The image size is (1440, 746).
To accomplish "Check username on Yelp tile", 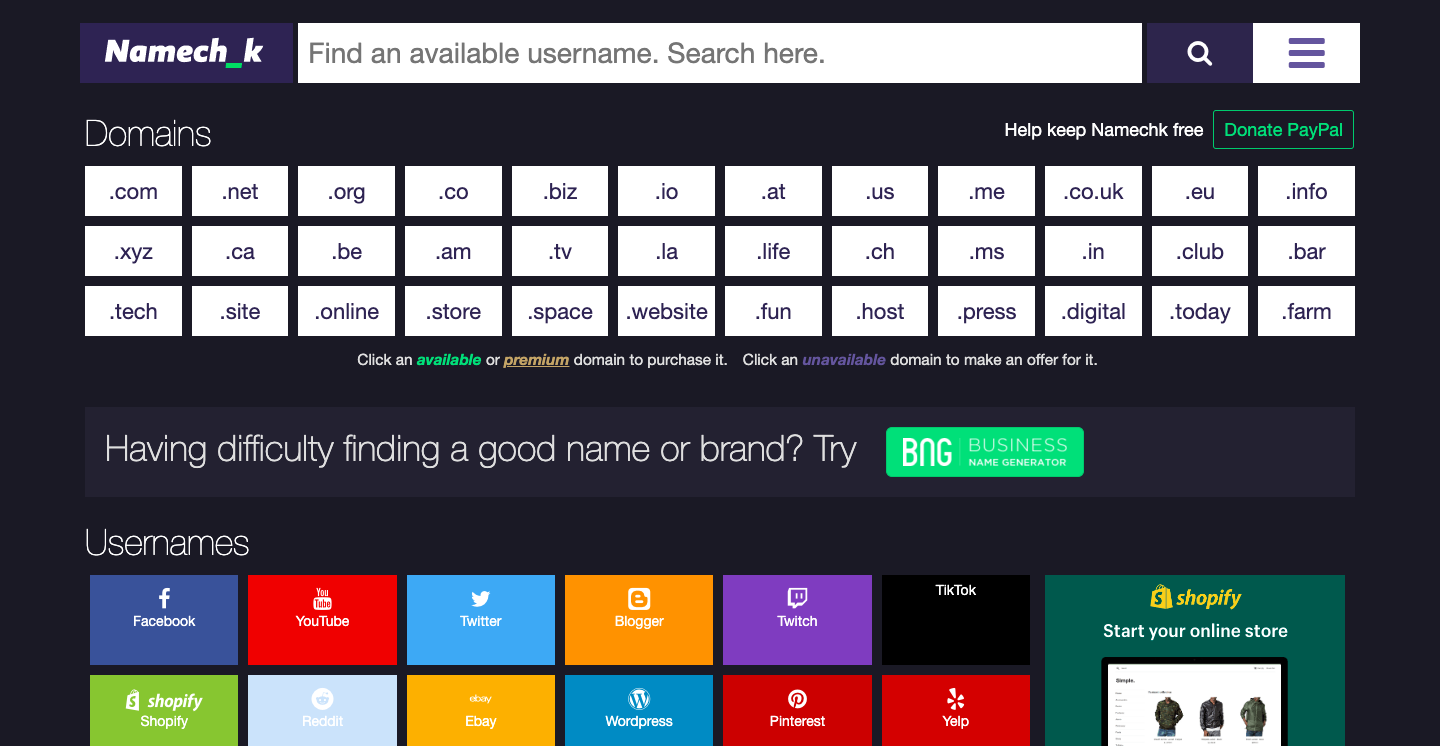I will 955,711.
